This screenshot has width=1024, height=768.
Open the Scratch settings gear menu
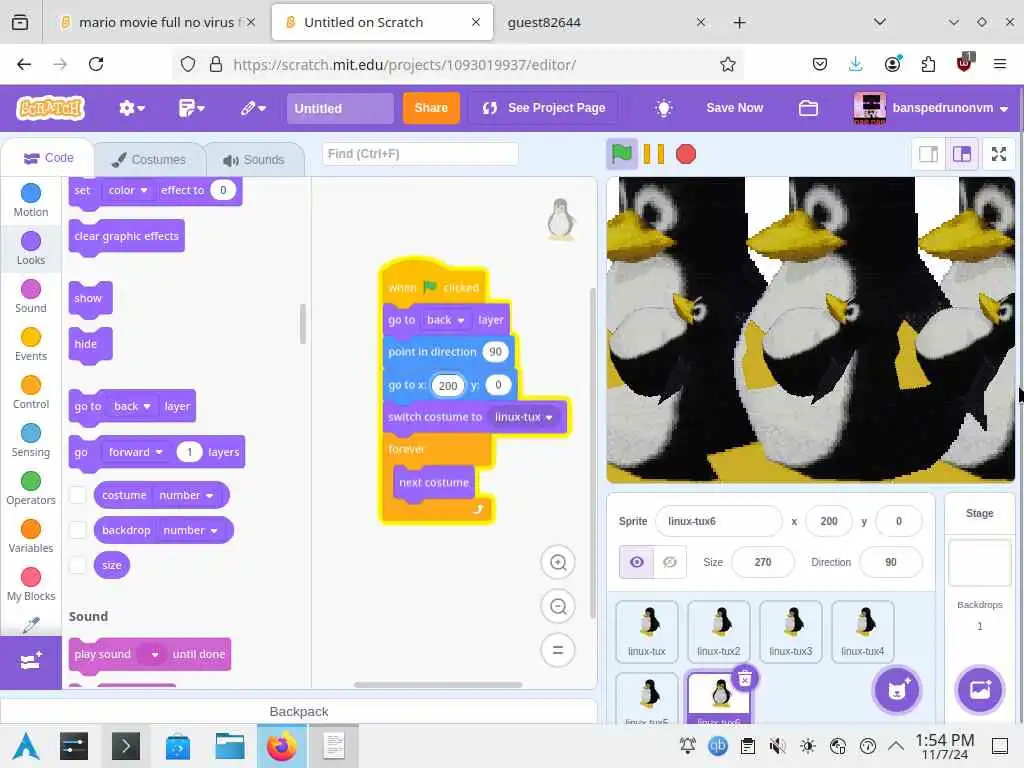coord(131,108)
